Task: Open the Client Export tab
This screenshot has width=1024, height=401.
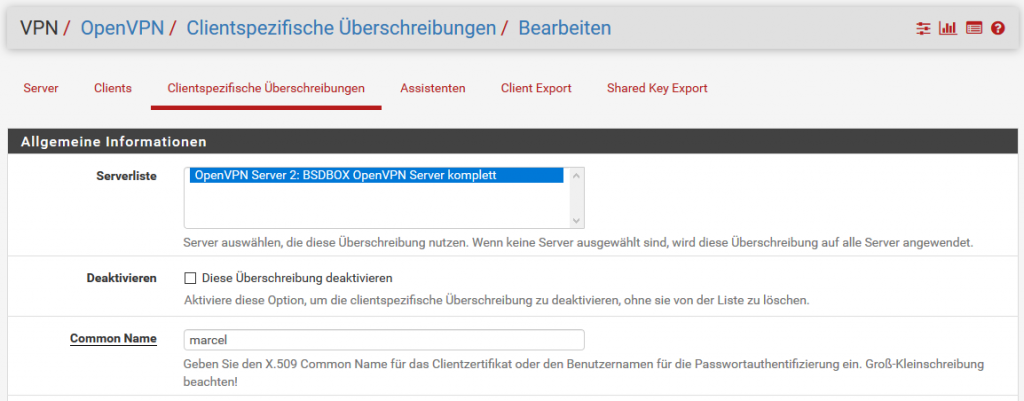Action: point(536,88)
